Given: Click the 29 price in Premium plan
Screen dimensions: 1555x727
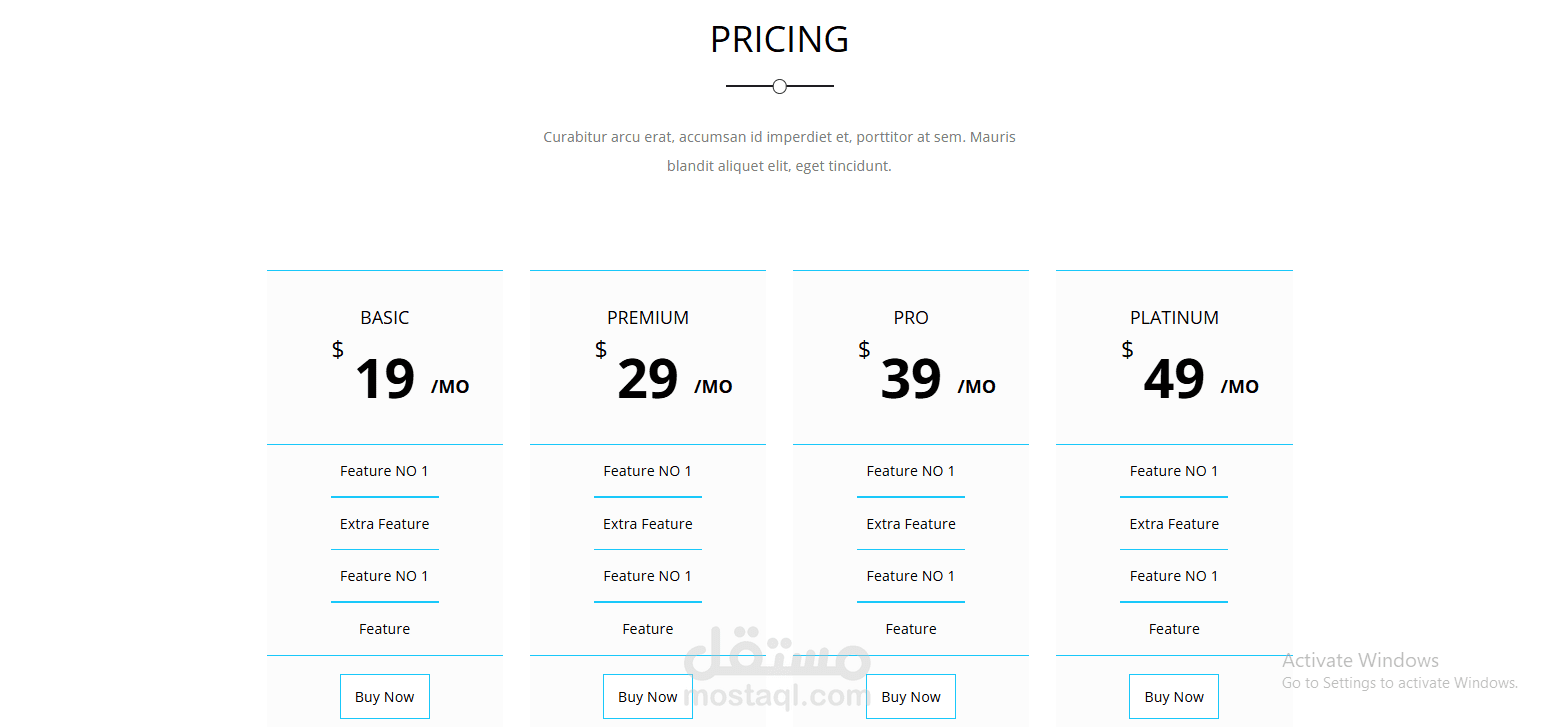Looking at the screenshot, I should (648, 380).
